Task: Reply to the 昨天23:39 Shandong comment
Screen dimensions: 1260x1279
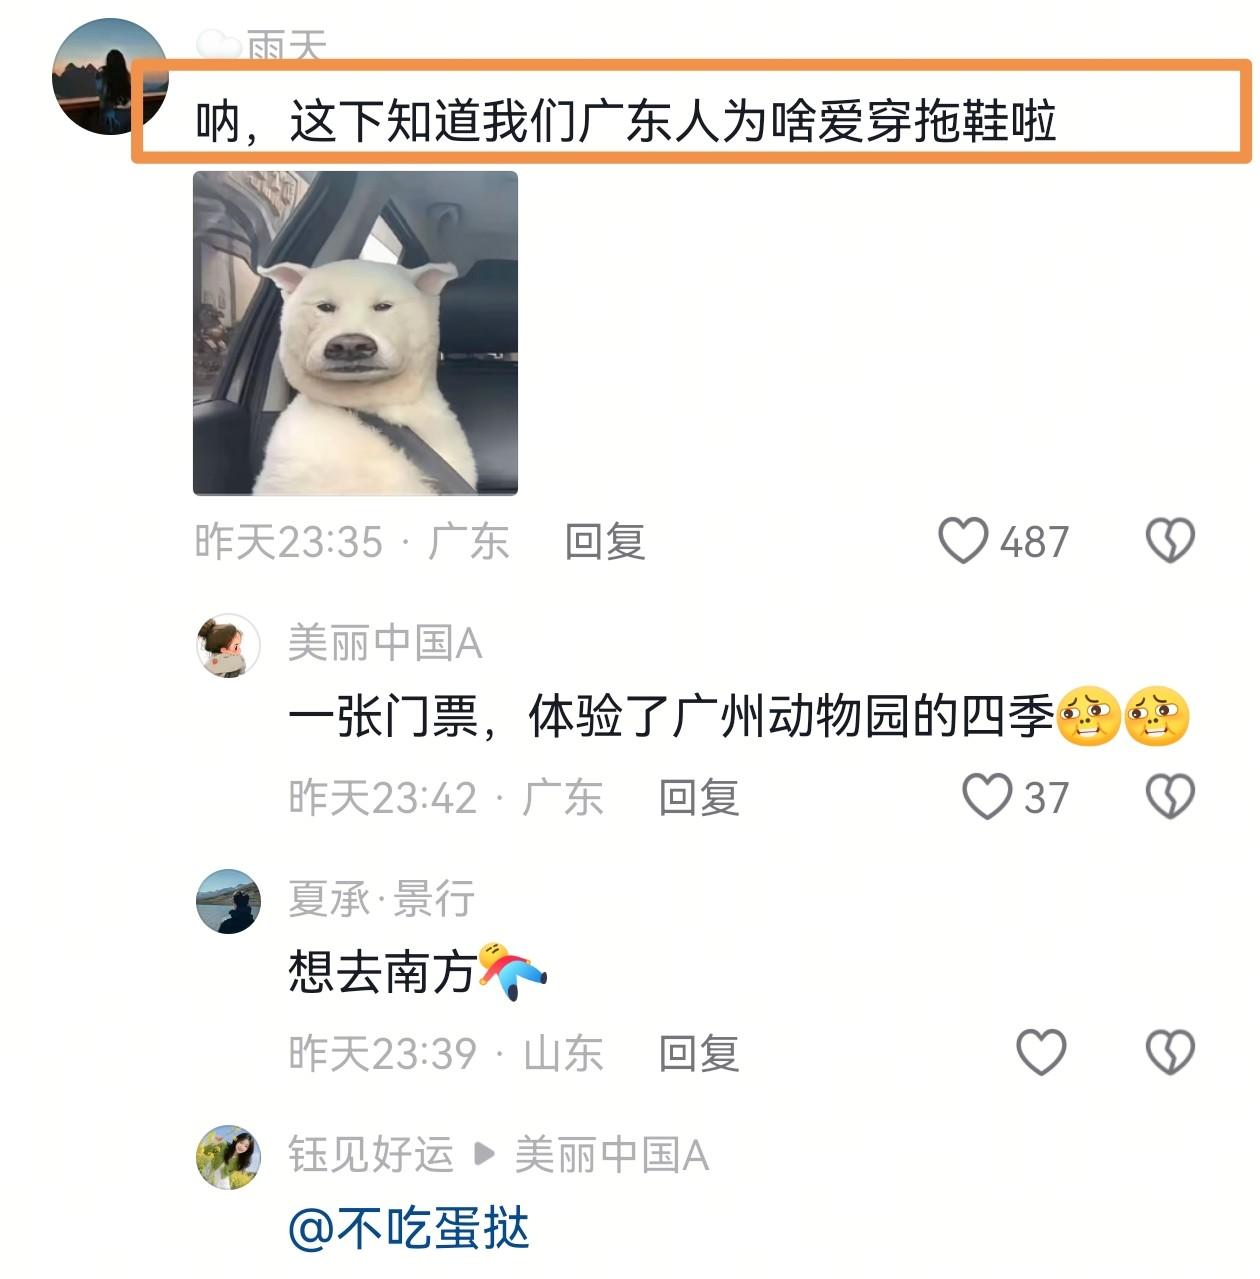Action: pyautogui.click(x=699, y=1053)
